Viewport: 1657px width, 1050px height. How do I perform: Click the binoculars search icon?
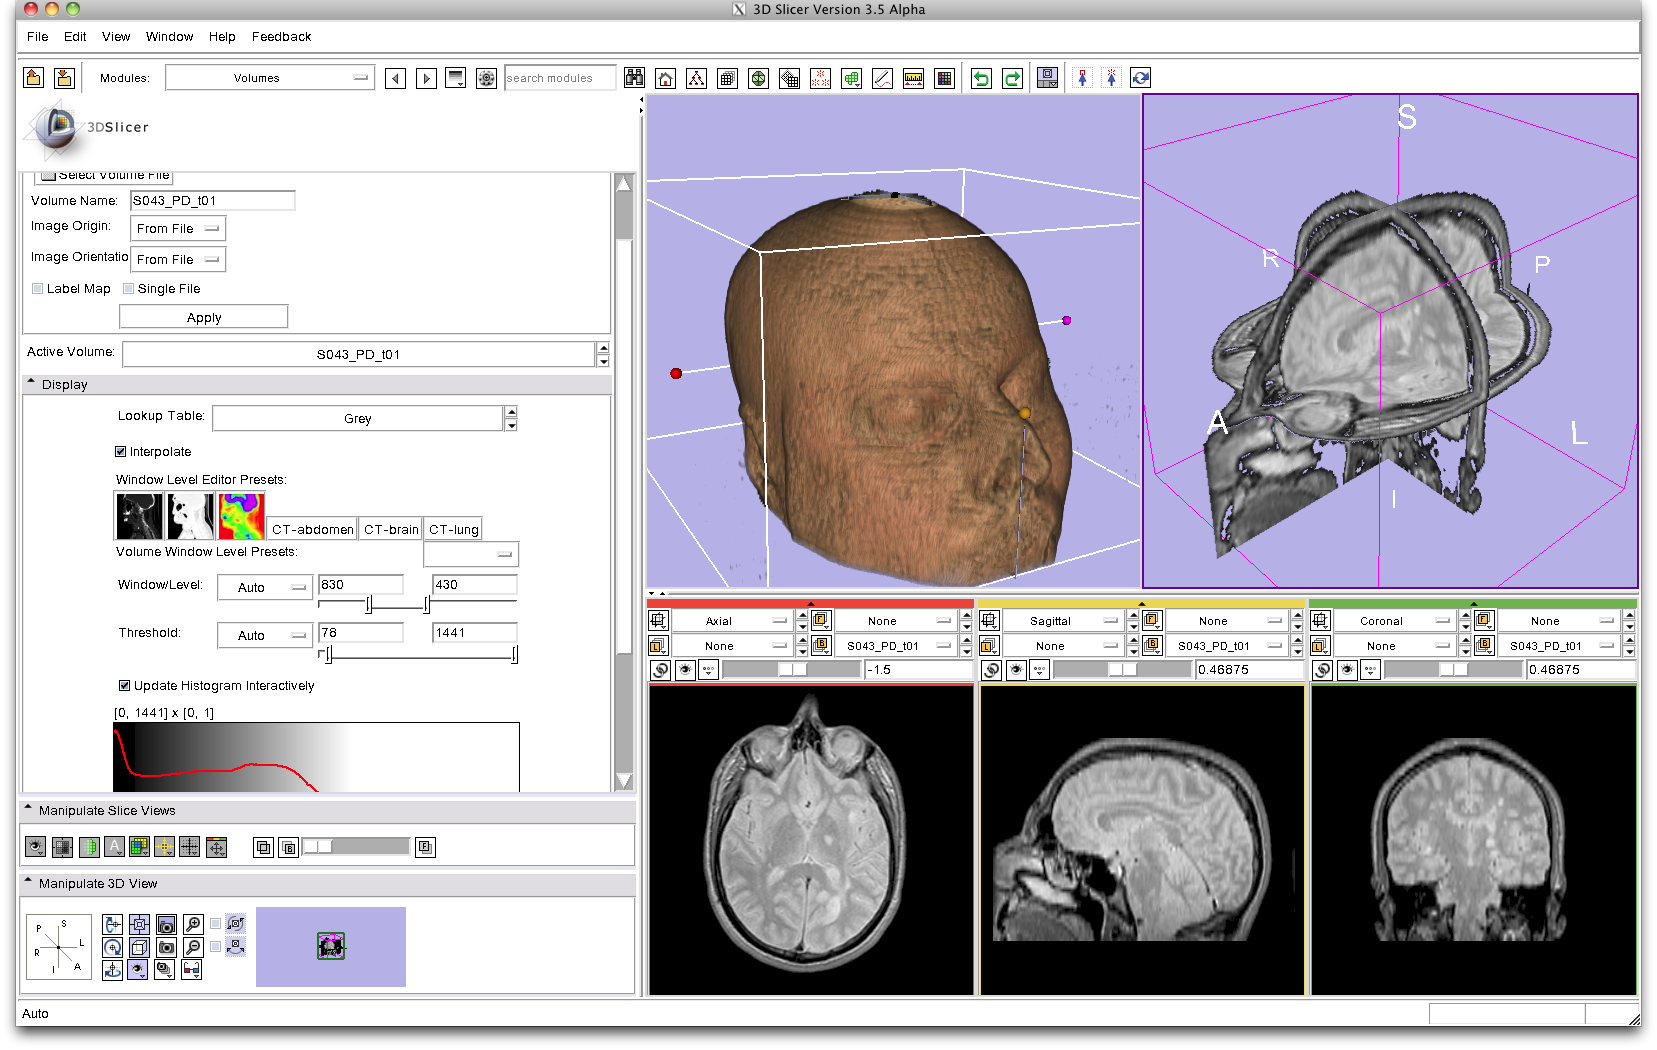634,78
